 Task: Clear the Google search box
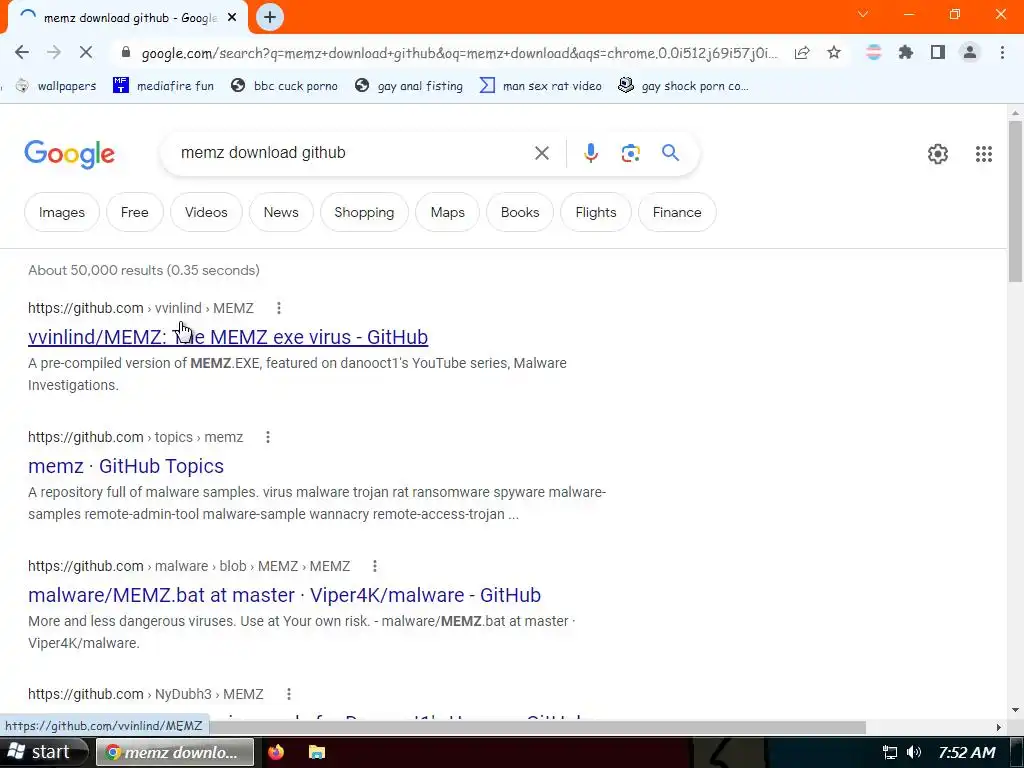click(541, 153)
